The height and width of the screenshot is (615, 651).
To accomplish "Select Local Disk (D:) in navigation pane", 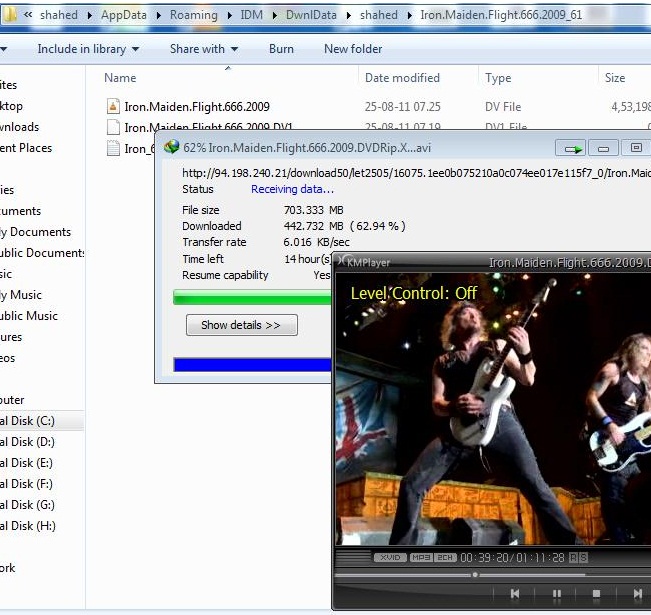I will click(x=27, y=442).
